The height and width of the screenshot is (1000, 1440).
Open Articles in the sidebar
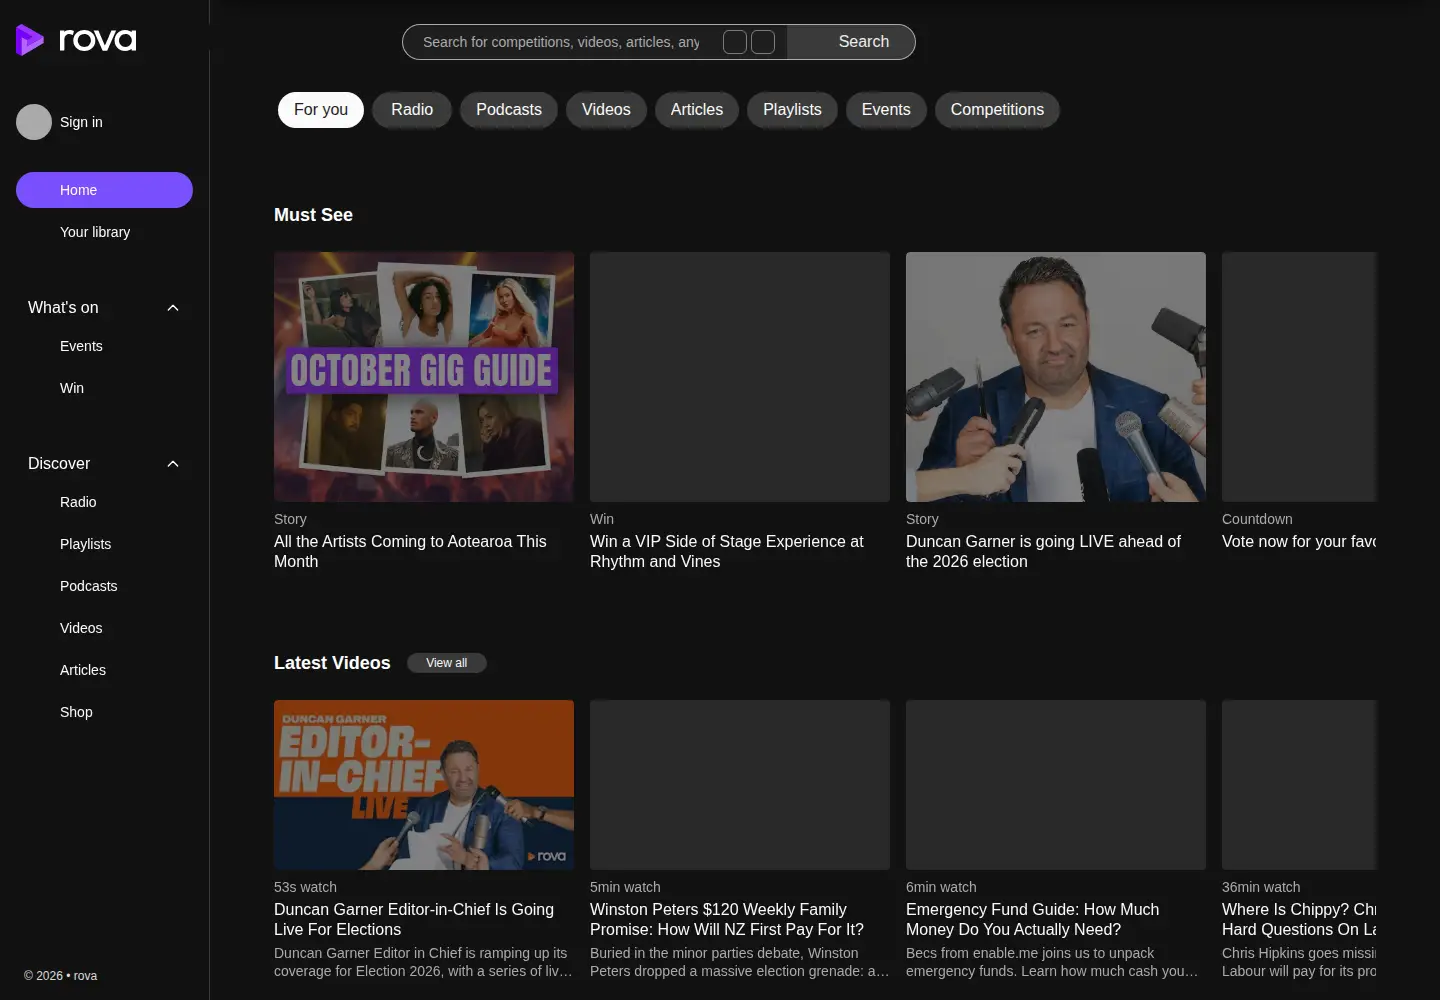click(83, 670)
